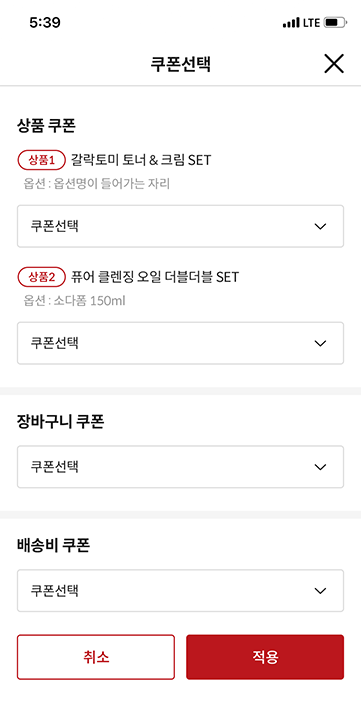361x720 pixels.
Task: Expand chevron of 상품2 coupon dropdown
Action: tap(320, 343)
